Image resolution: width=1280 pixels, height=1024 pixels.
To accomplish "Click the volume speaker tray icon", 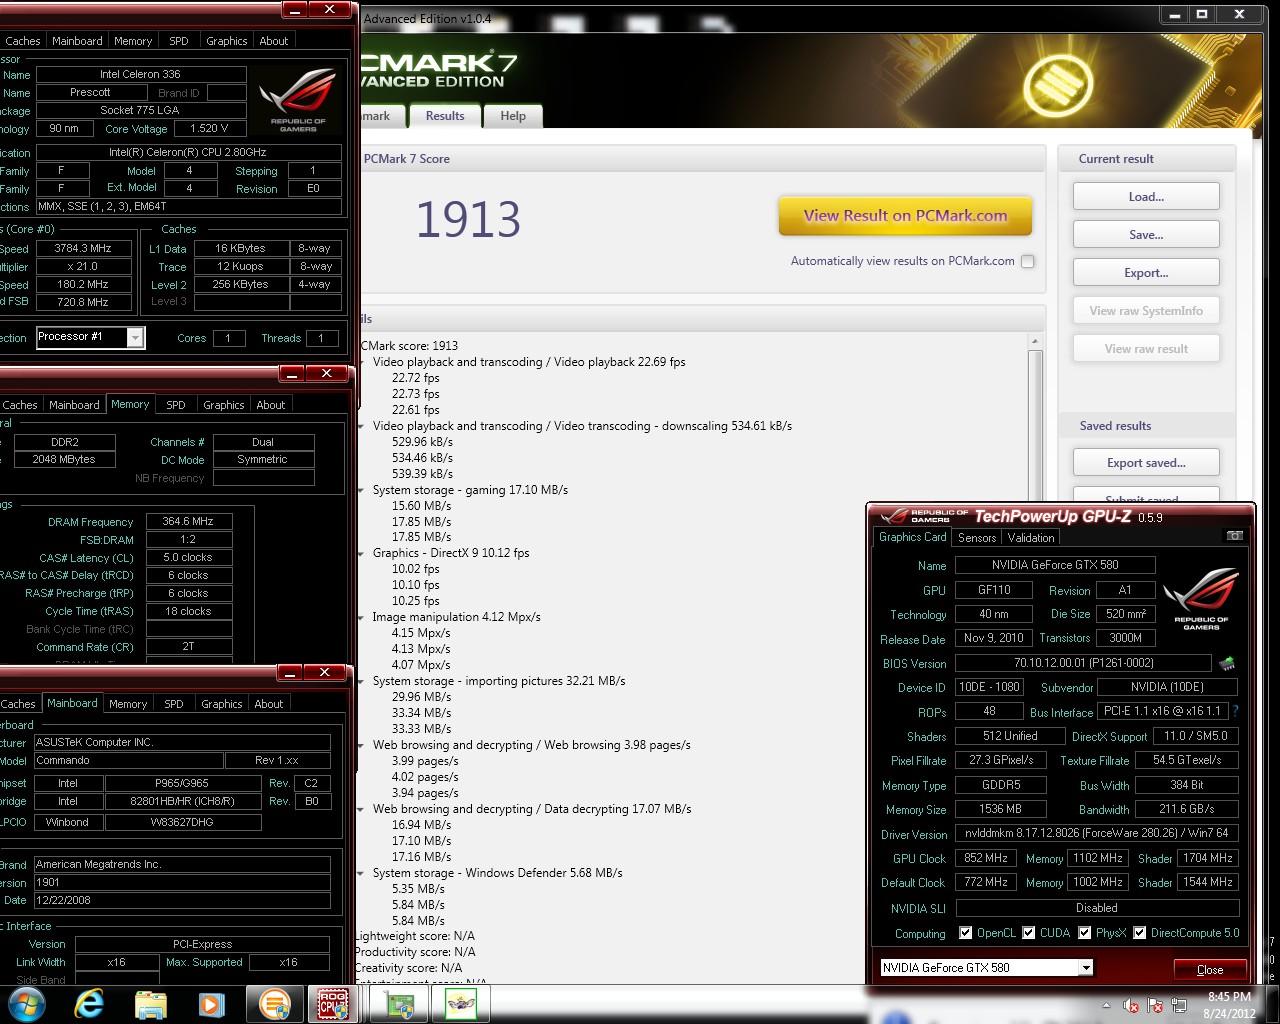I will coord(1131,1005).
